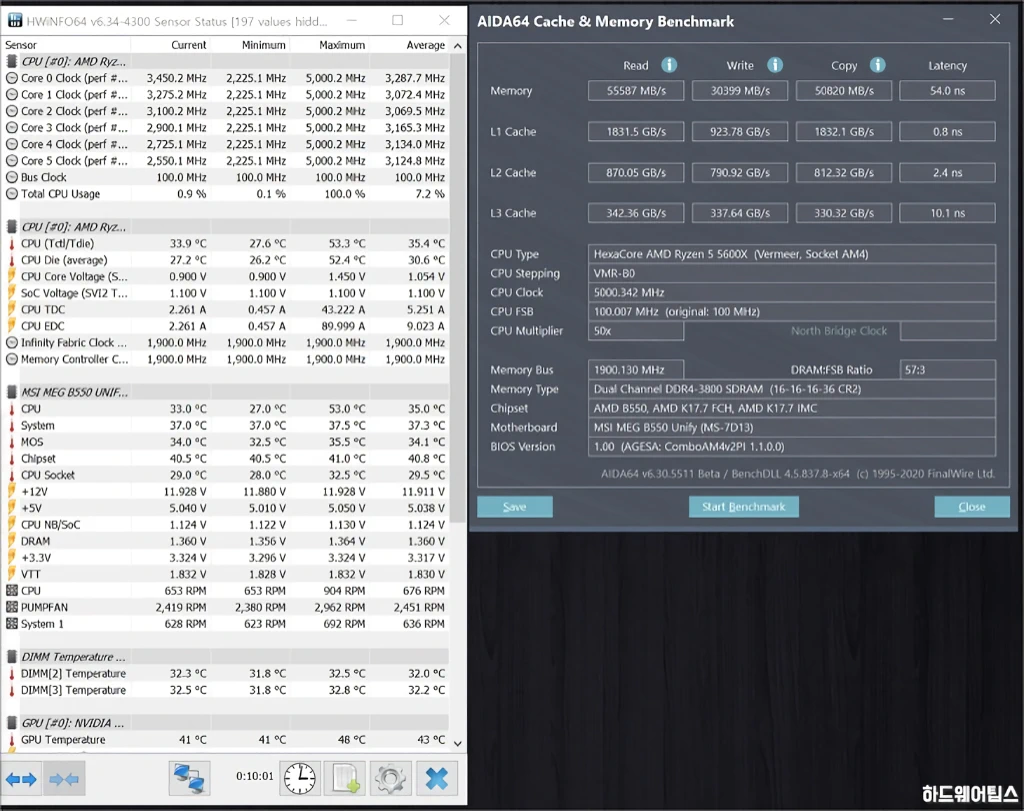
Task: Click the elapsed time 0:10:01 display
Action: tap(254, 776)
